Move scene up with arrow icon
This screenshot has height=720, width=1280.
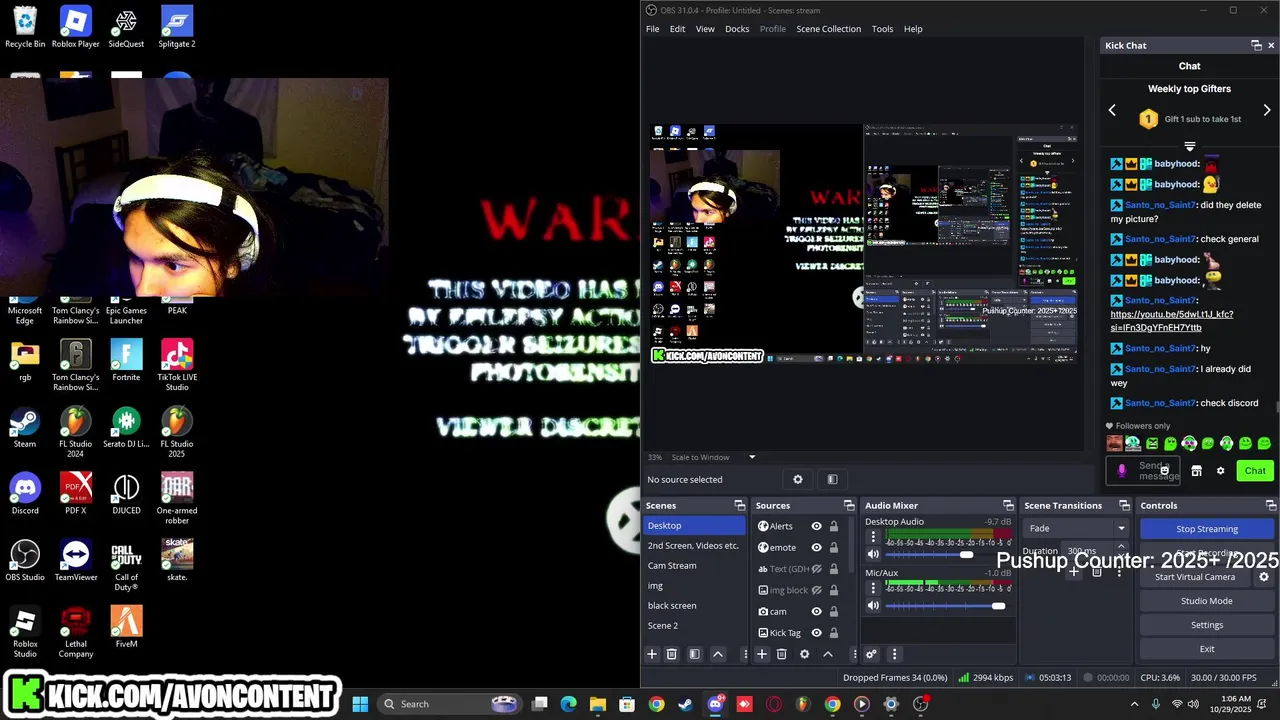[718, 654]
